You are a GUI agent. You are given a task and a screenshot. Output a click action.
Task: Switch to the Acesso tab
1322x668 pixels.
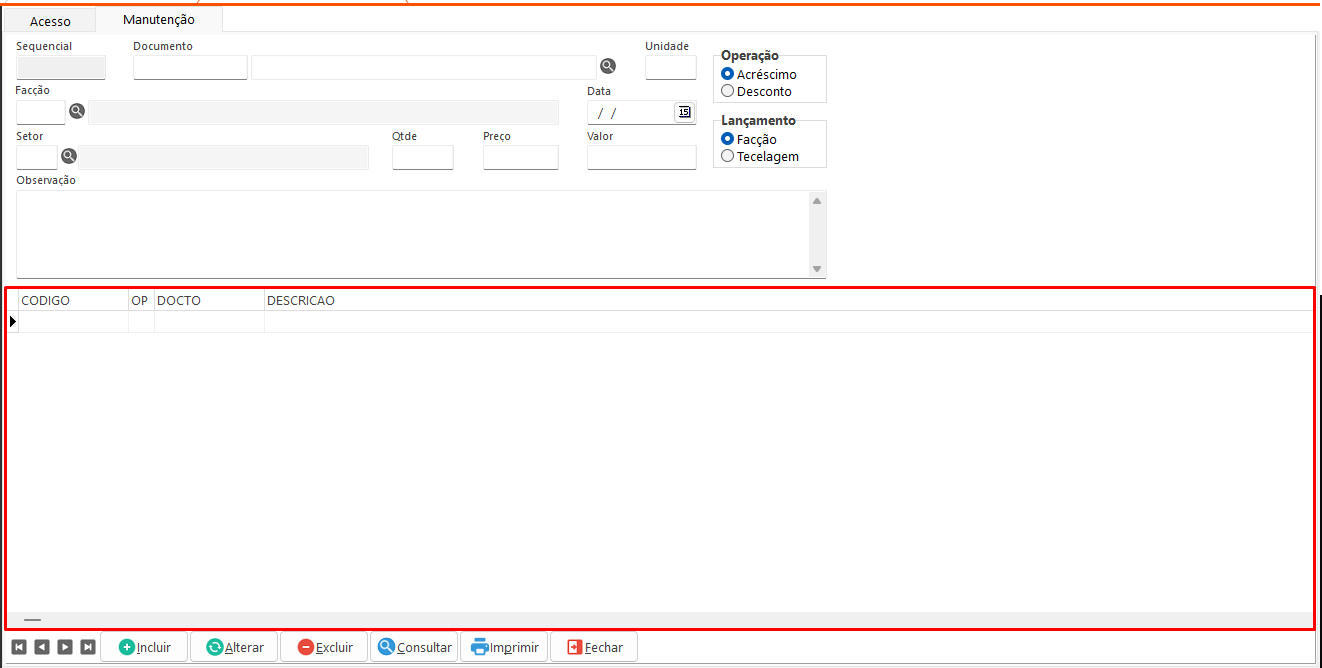50,21
